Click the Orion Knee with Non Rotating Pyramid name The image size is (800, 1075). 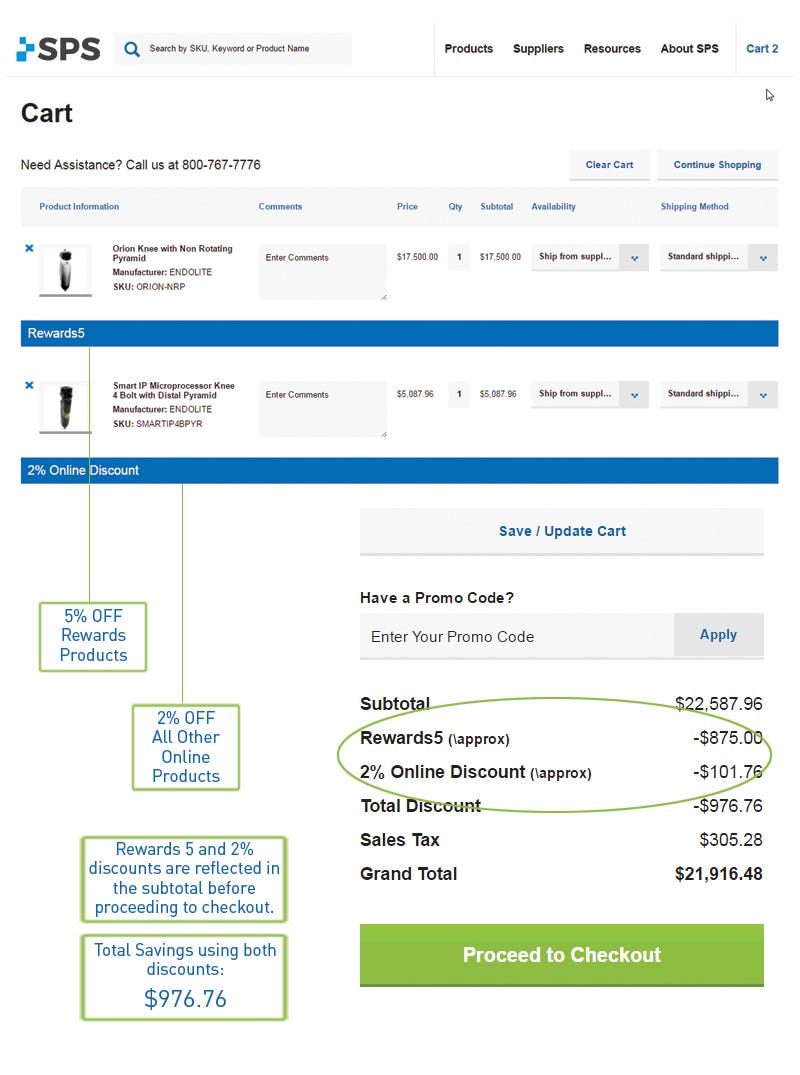[173, 253]
